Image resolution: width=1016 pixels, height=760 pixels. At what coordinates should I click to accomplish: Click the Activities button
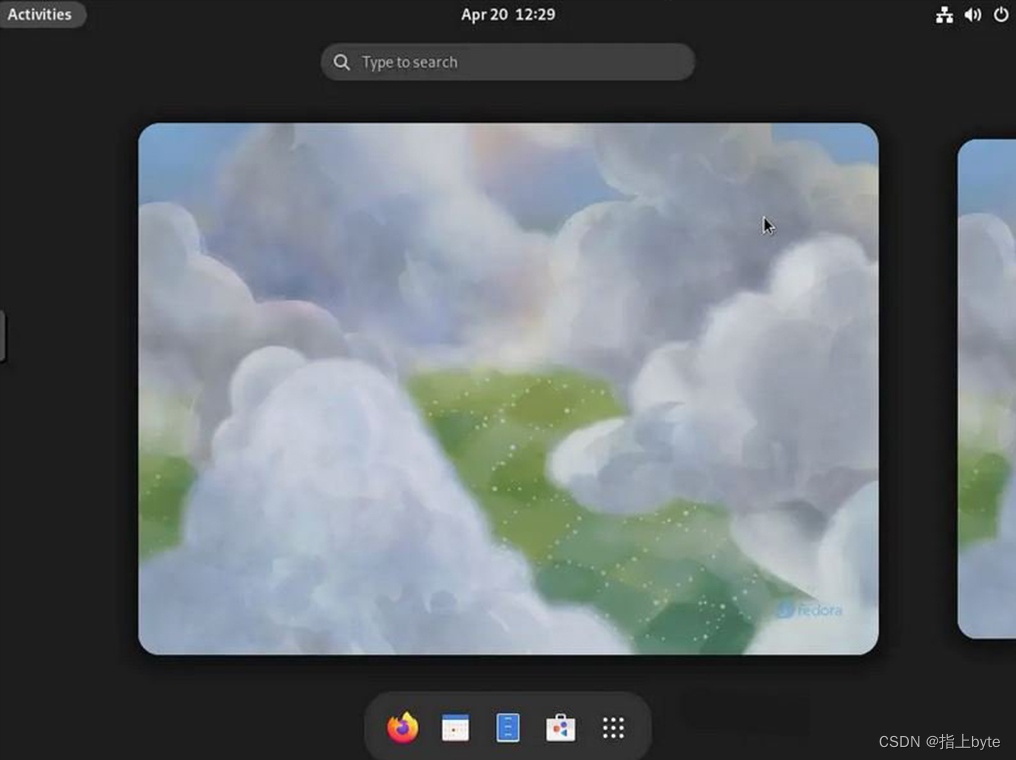[x=40, y=14]
